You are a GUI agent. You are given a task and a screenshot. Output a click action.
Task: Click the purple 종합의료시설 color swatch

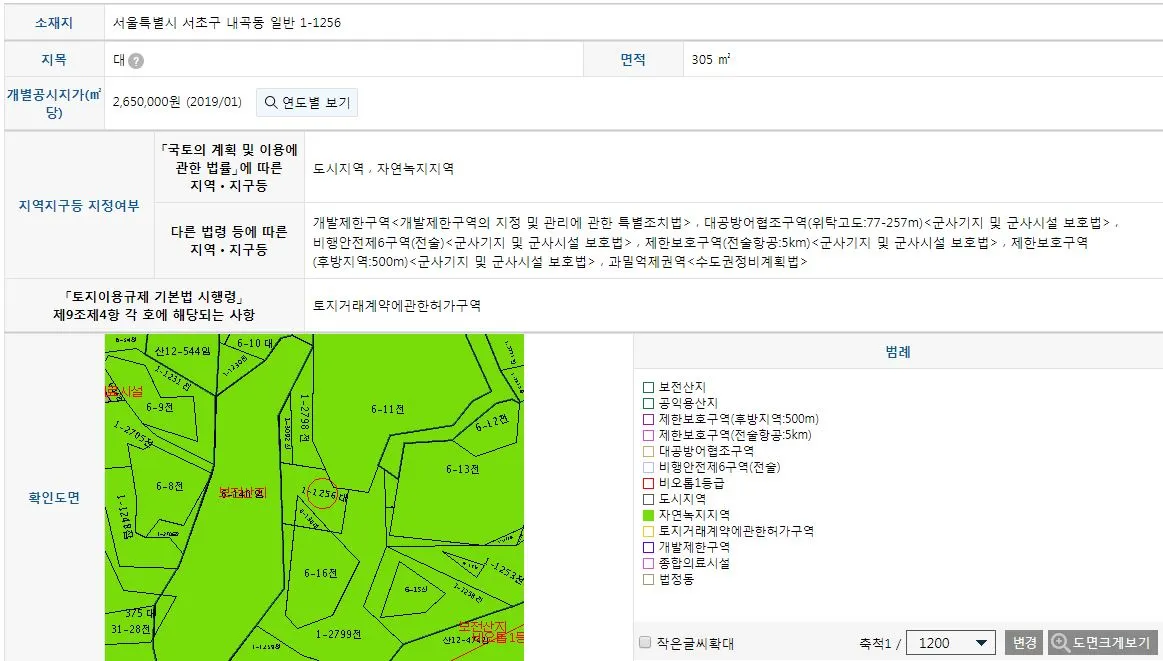tap(648, 564)
